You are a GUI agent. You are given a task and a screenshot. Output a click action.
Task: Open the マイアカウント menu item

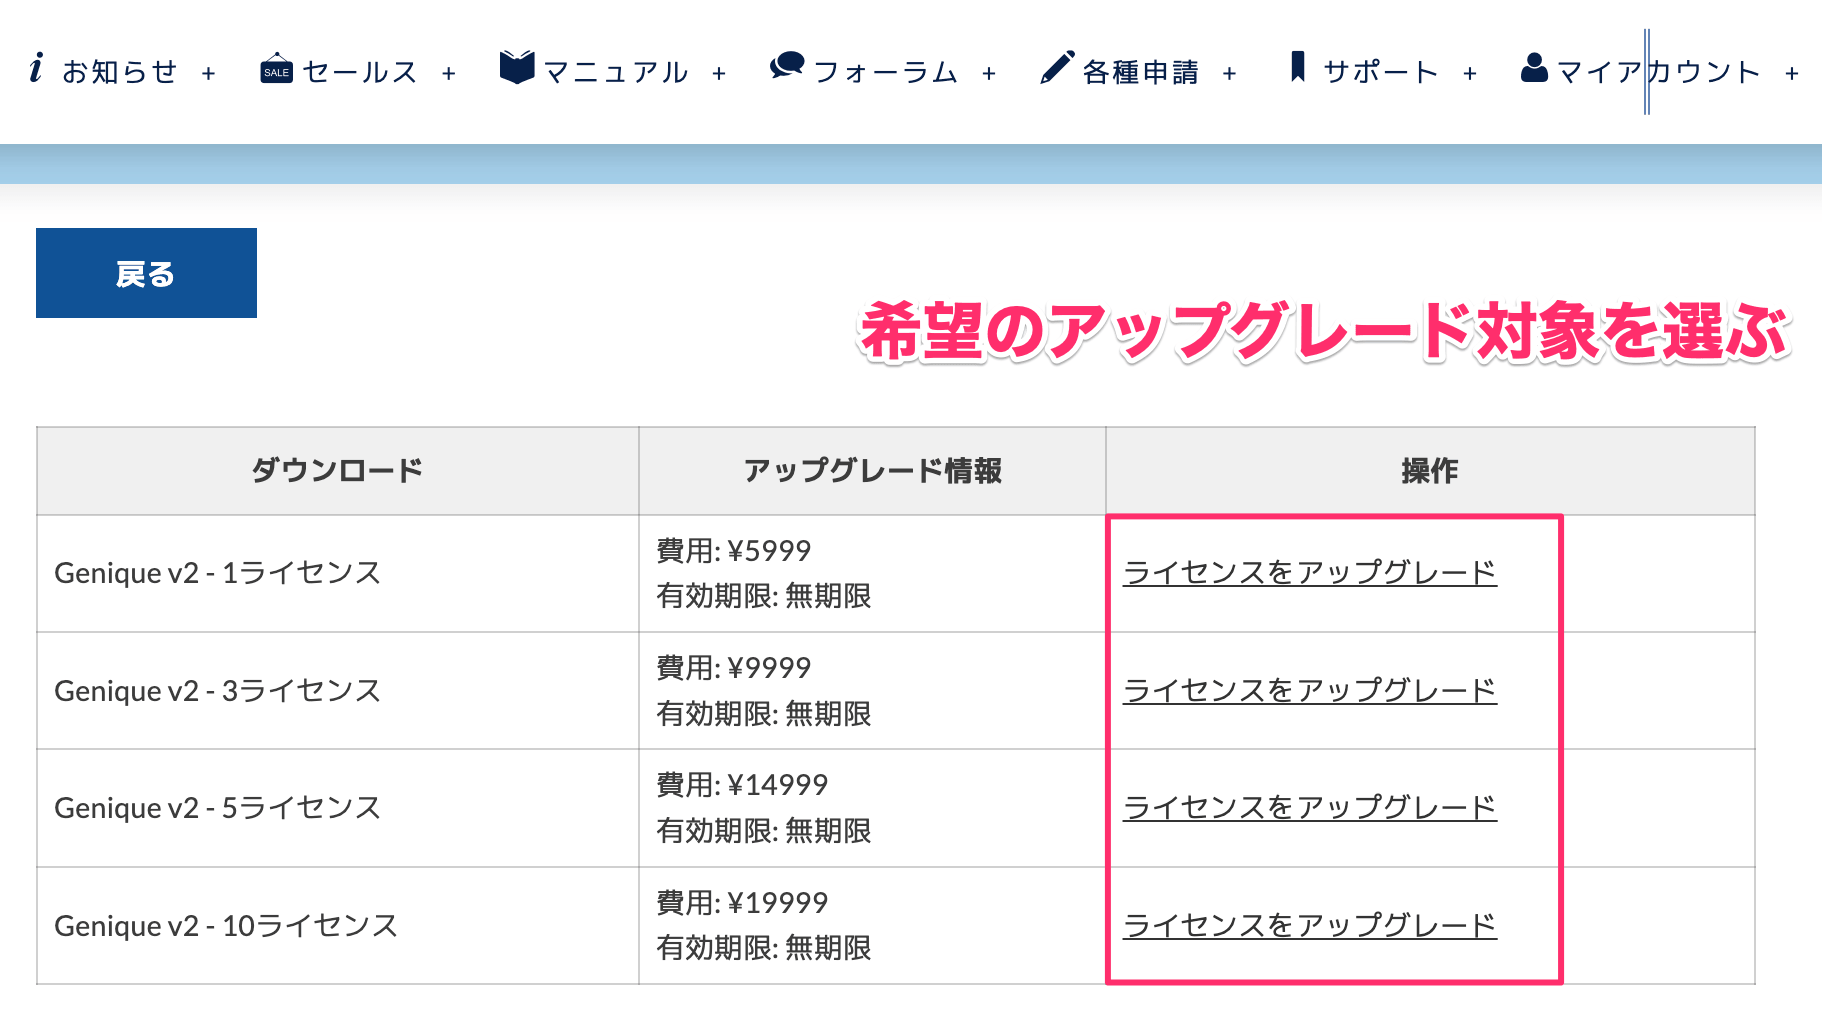click(x=1659, y=72)
